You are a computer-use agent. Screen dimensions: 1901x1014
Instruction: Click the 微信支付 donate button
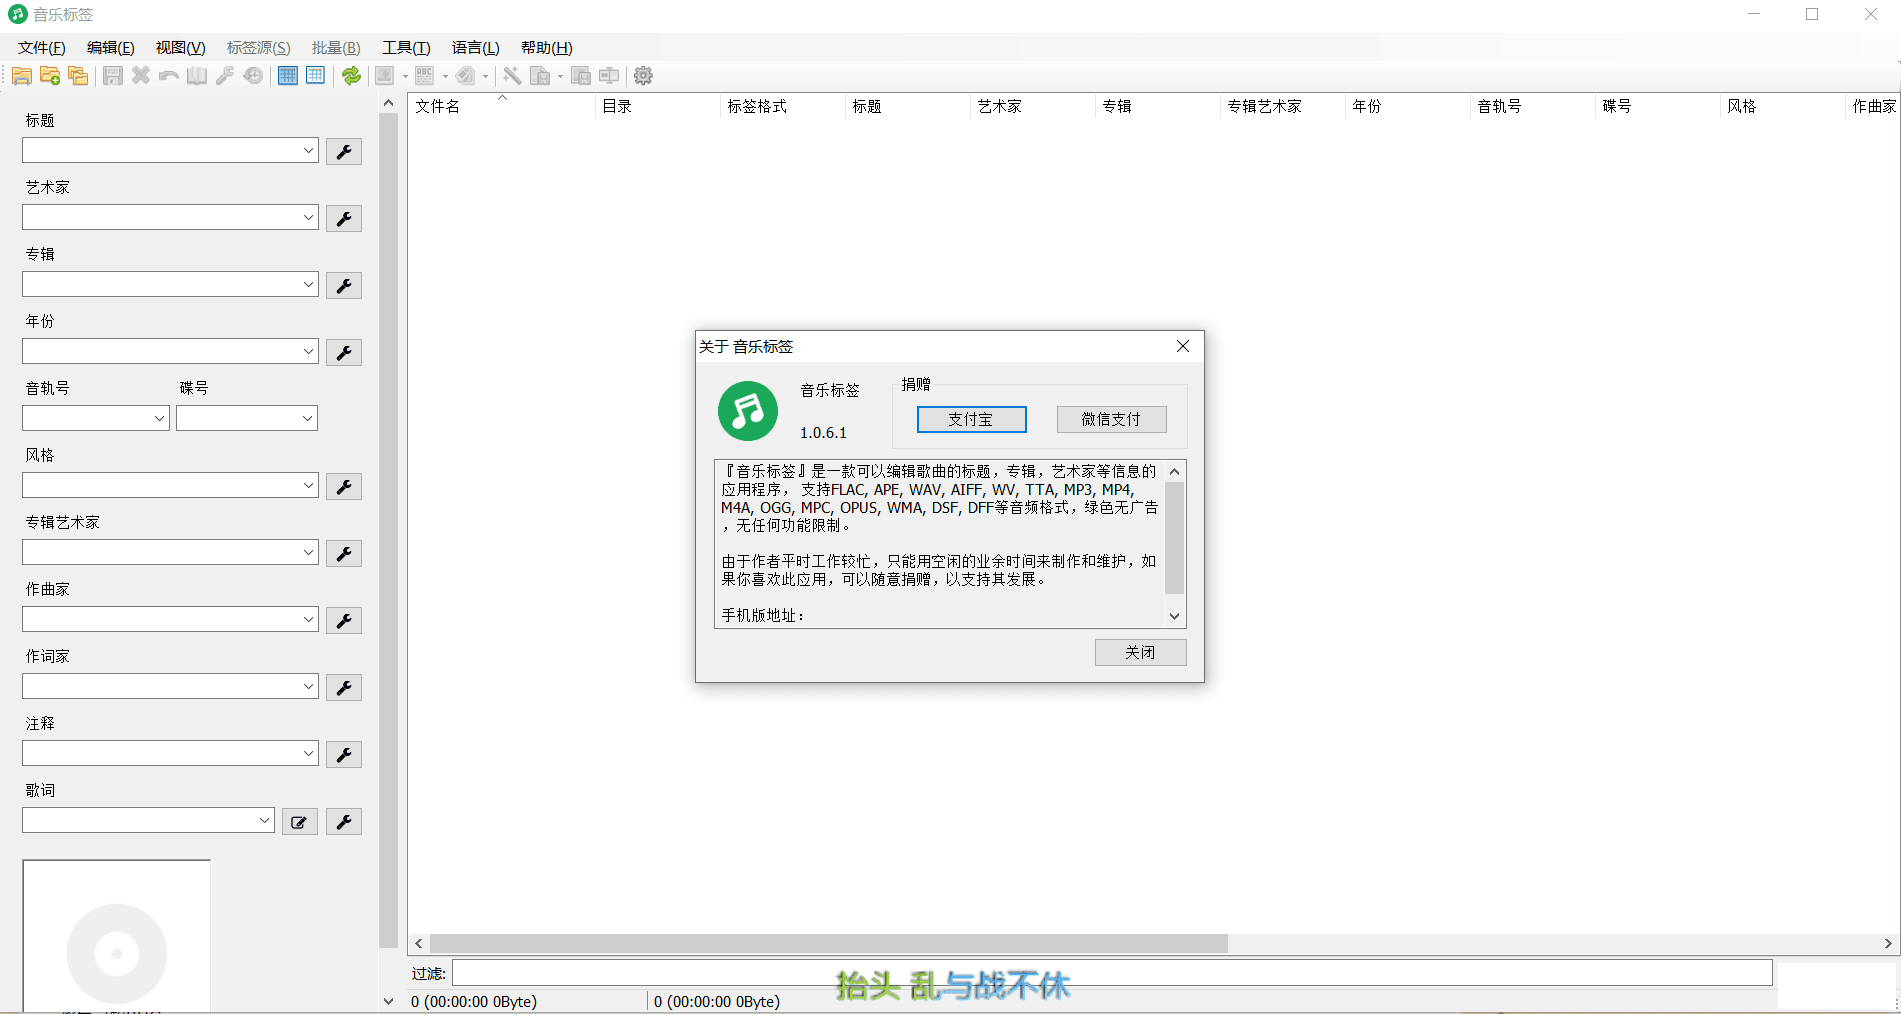(x=1111, y=419)
